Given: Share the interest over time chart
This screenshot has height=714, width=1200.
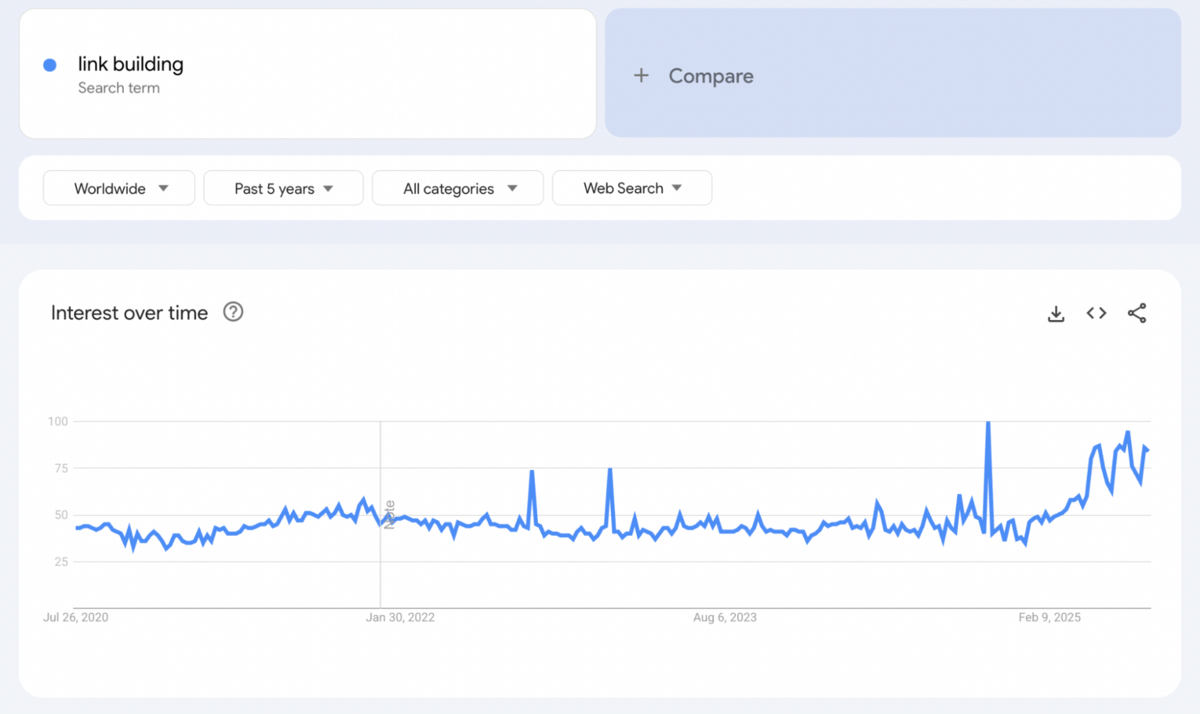Looking at the screenshot, I should coord(1137,313).
